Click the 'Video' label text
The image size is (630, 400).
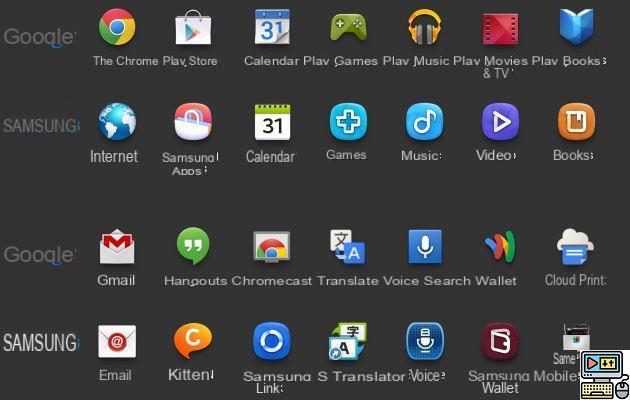point(494,155)
